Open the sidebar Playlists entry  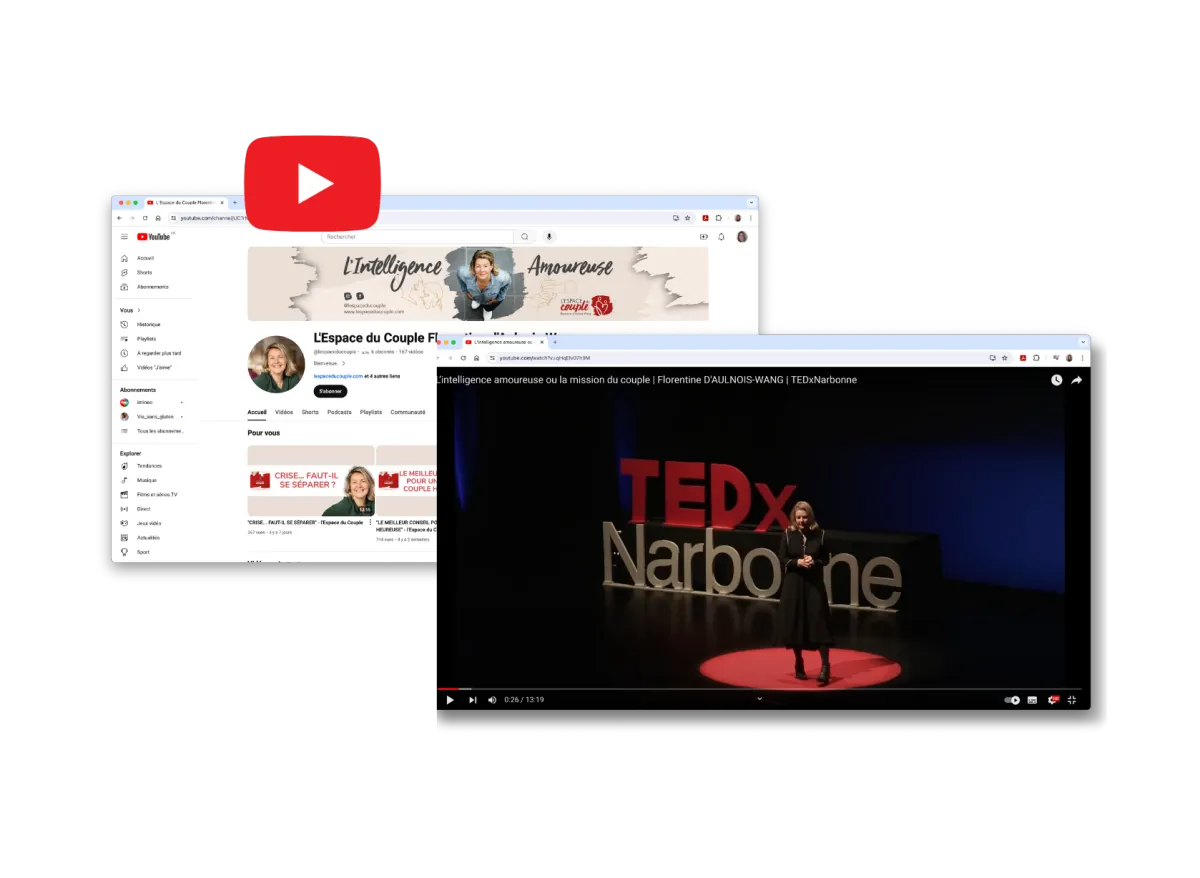click(146, 339)
